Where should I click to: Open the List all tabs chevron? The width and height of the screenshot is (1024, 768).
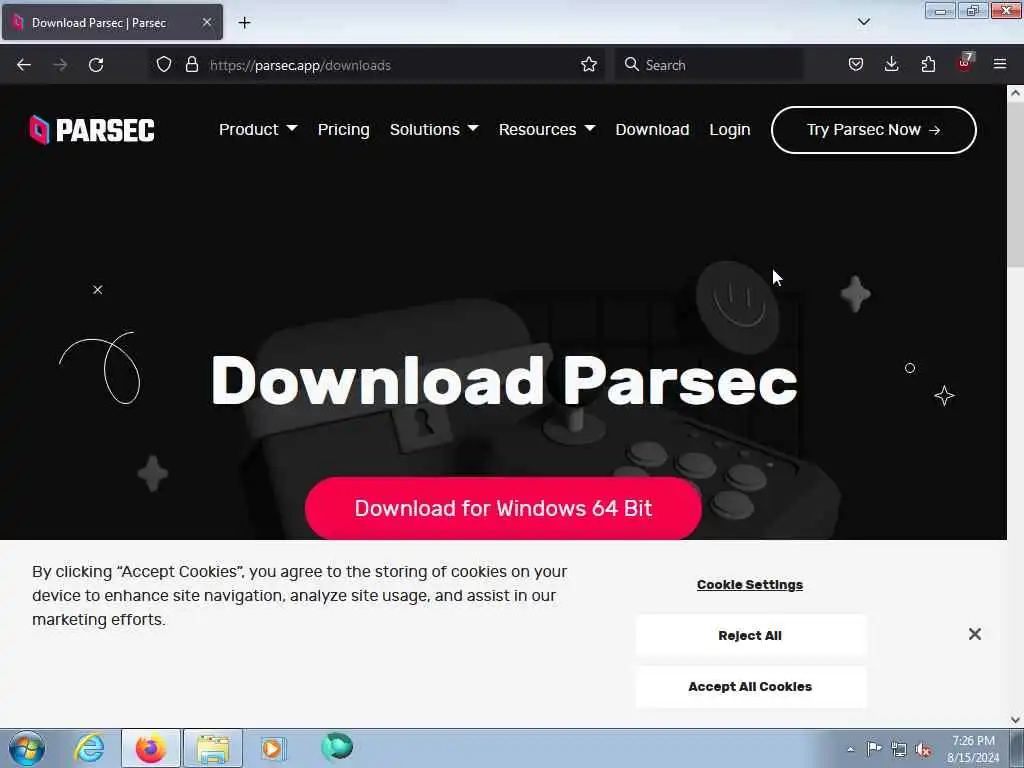pyautogui.click(x=863, y=22)
